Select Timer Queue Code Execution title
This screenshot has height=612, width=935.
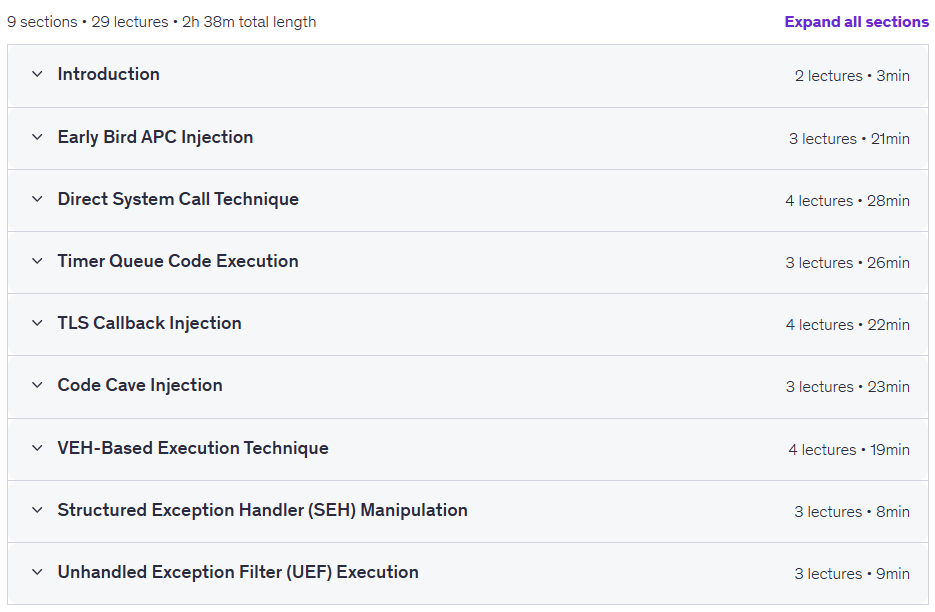tap(178, 261)
